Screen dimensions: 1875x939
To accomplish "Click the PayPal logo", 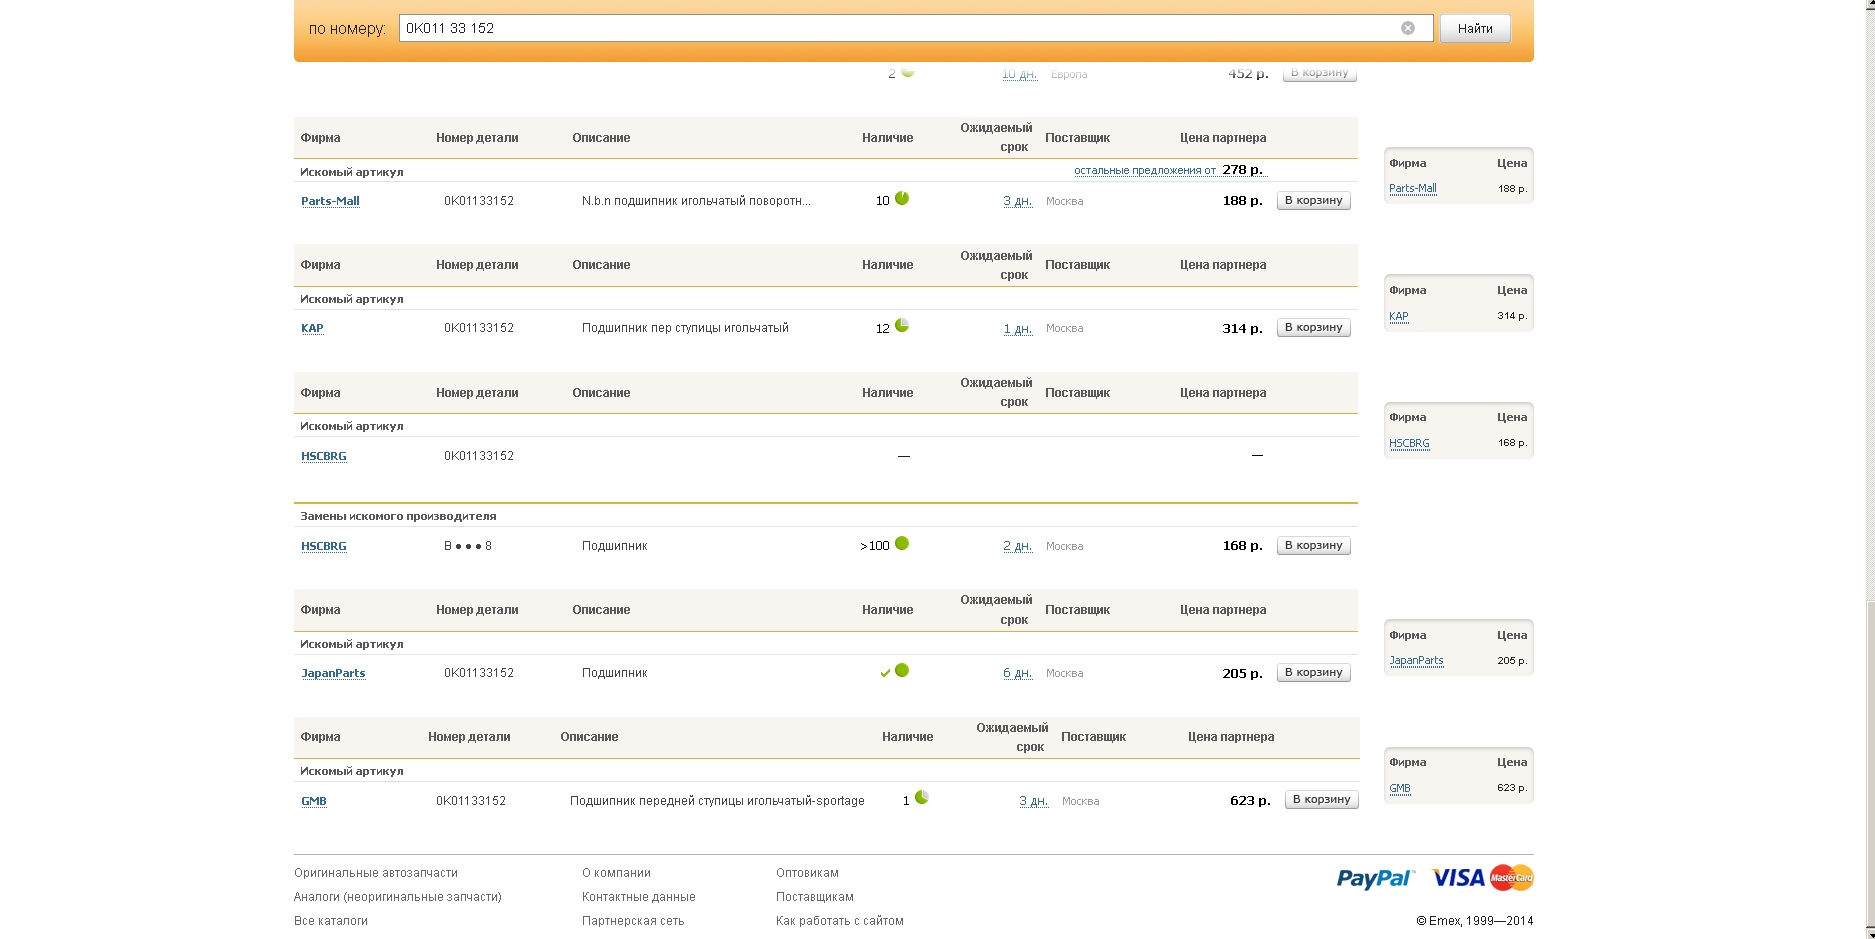I will 1375,878.
